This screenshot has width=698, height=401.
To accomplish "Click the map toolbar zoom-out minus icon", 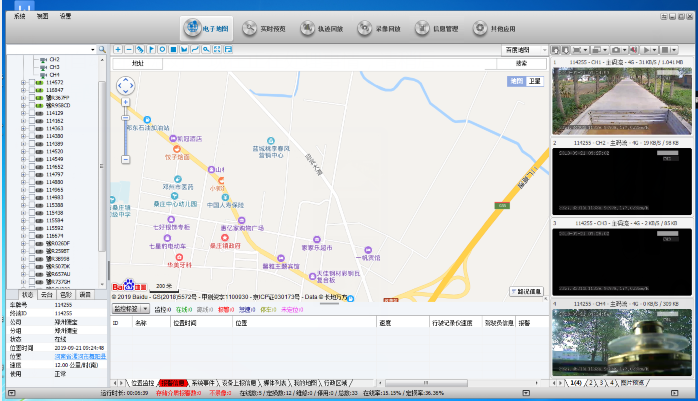I will [x=129, y=49].
